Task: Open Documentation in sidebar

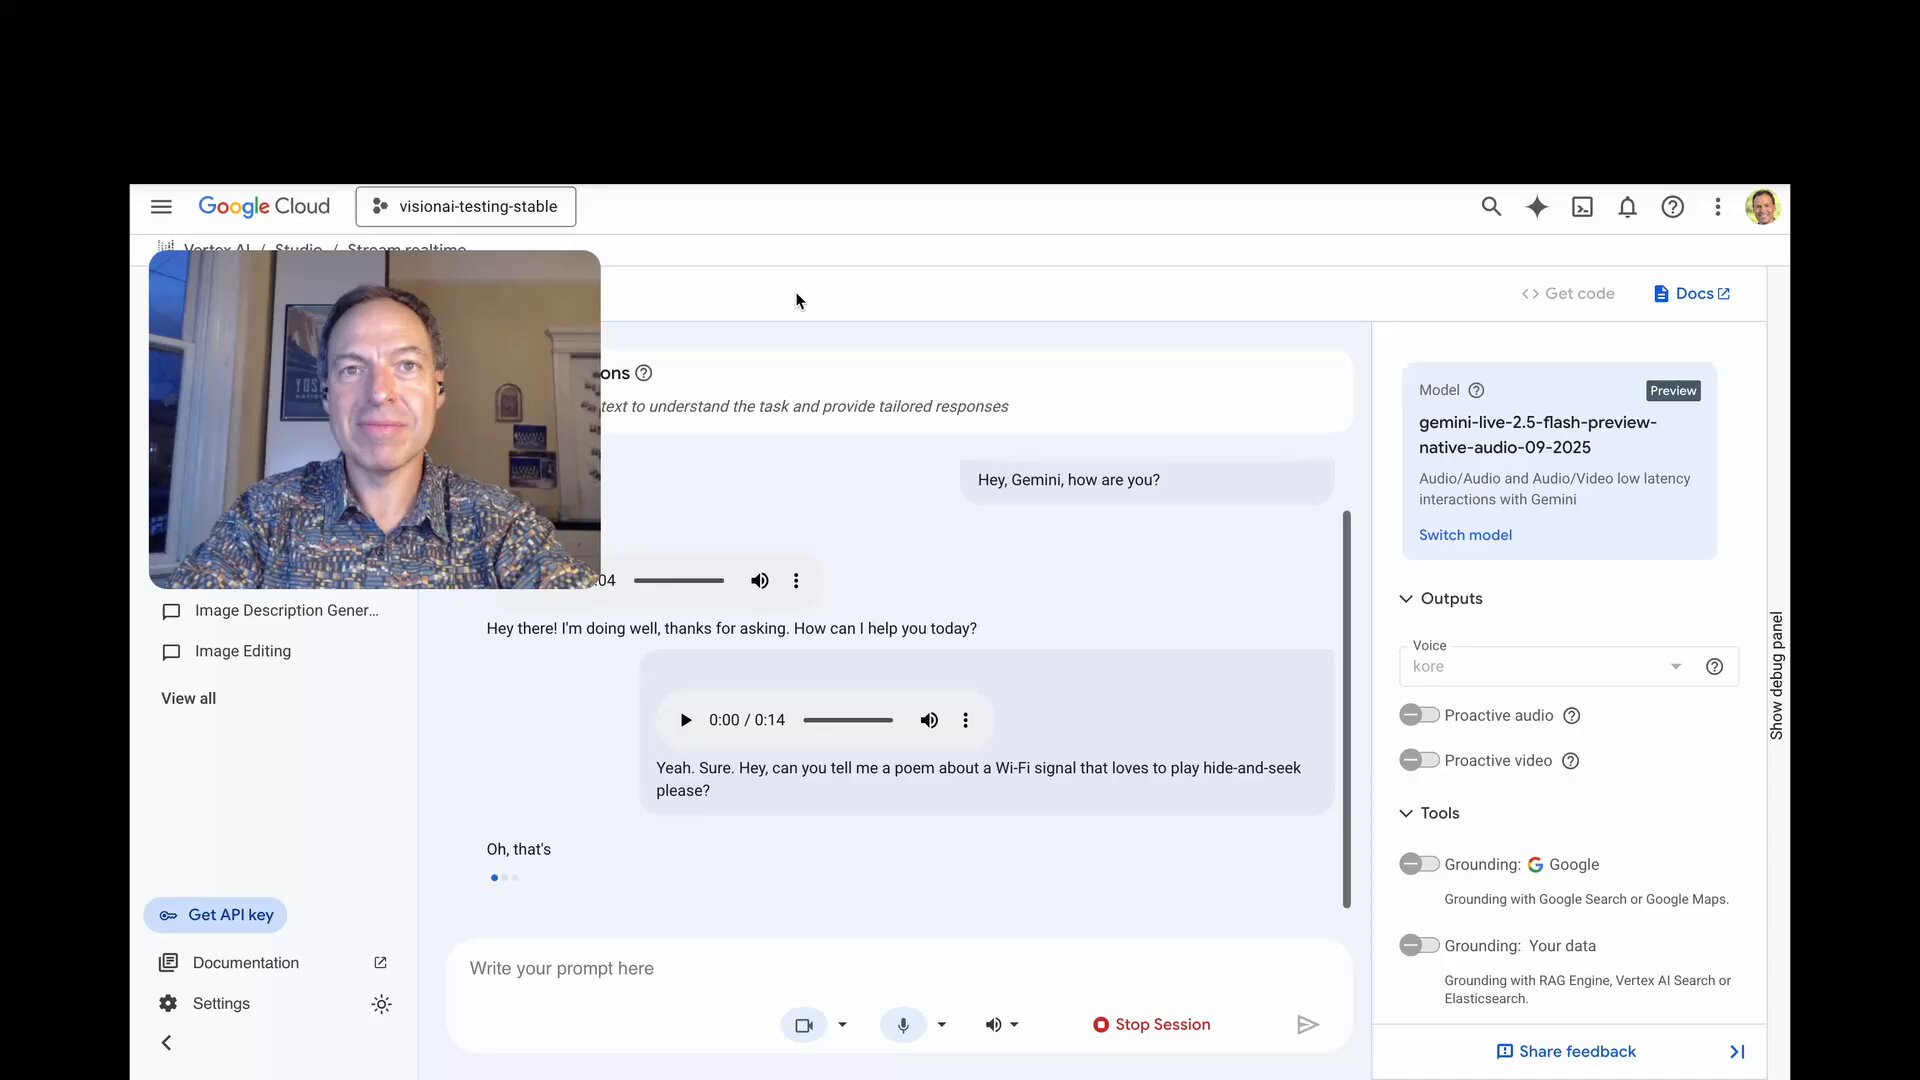Action: (245, 963)
